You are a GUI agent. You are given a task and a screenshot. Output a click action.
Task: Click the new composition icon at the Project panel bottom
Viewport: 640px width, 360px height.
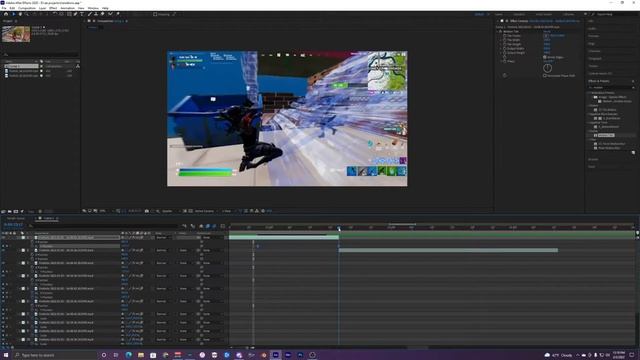[x=16, y=211]
